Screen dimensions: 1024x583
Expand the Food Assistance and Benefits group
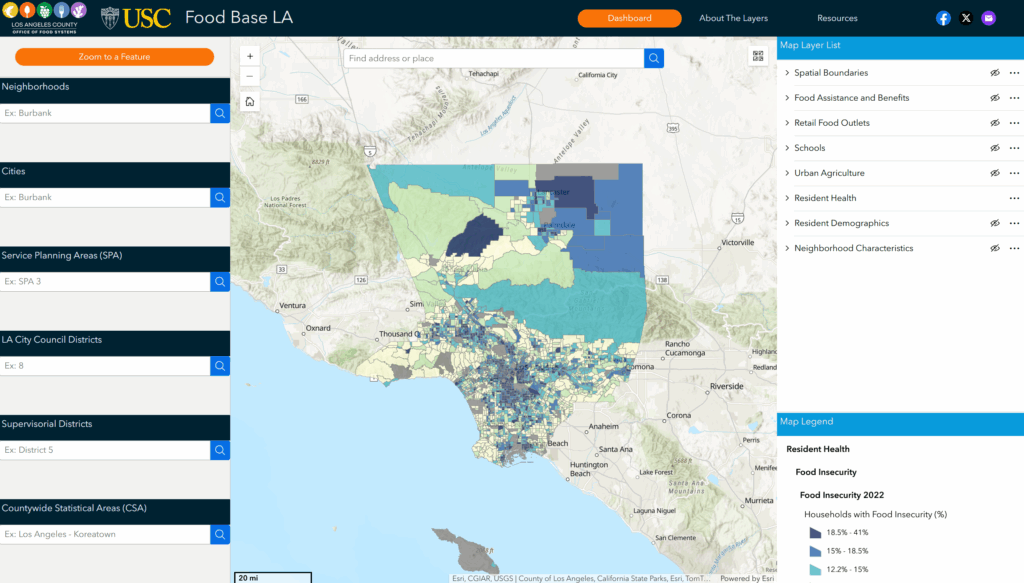pyautogui.click(x=787, y=98)
